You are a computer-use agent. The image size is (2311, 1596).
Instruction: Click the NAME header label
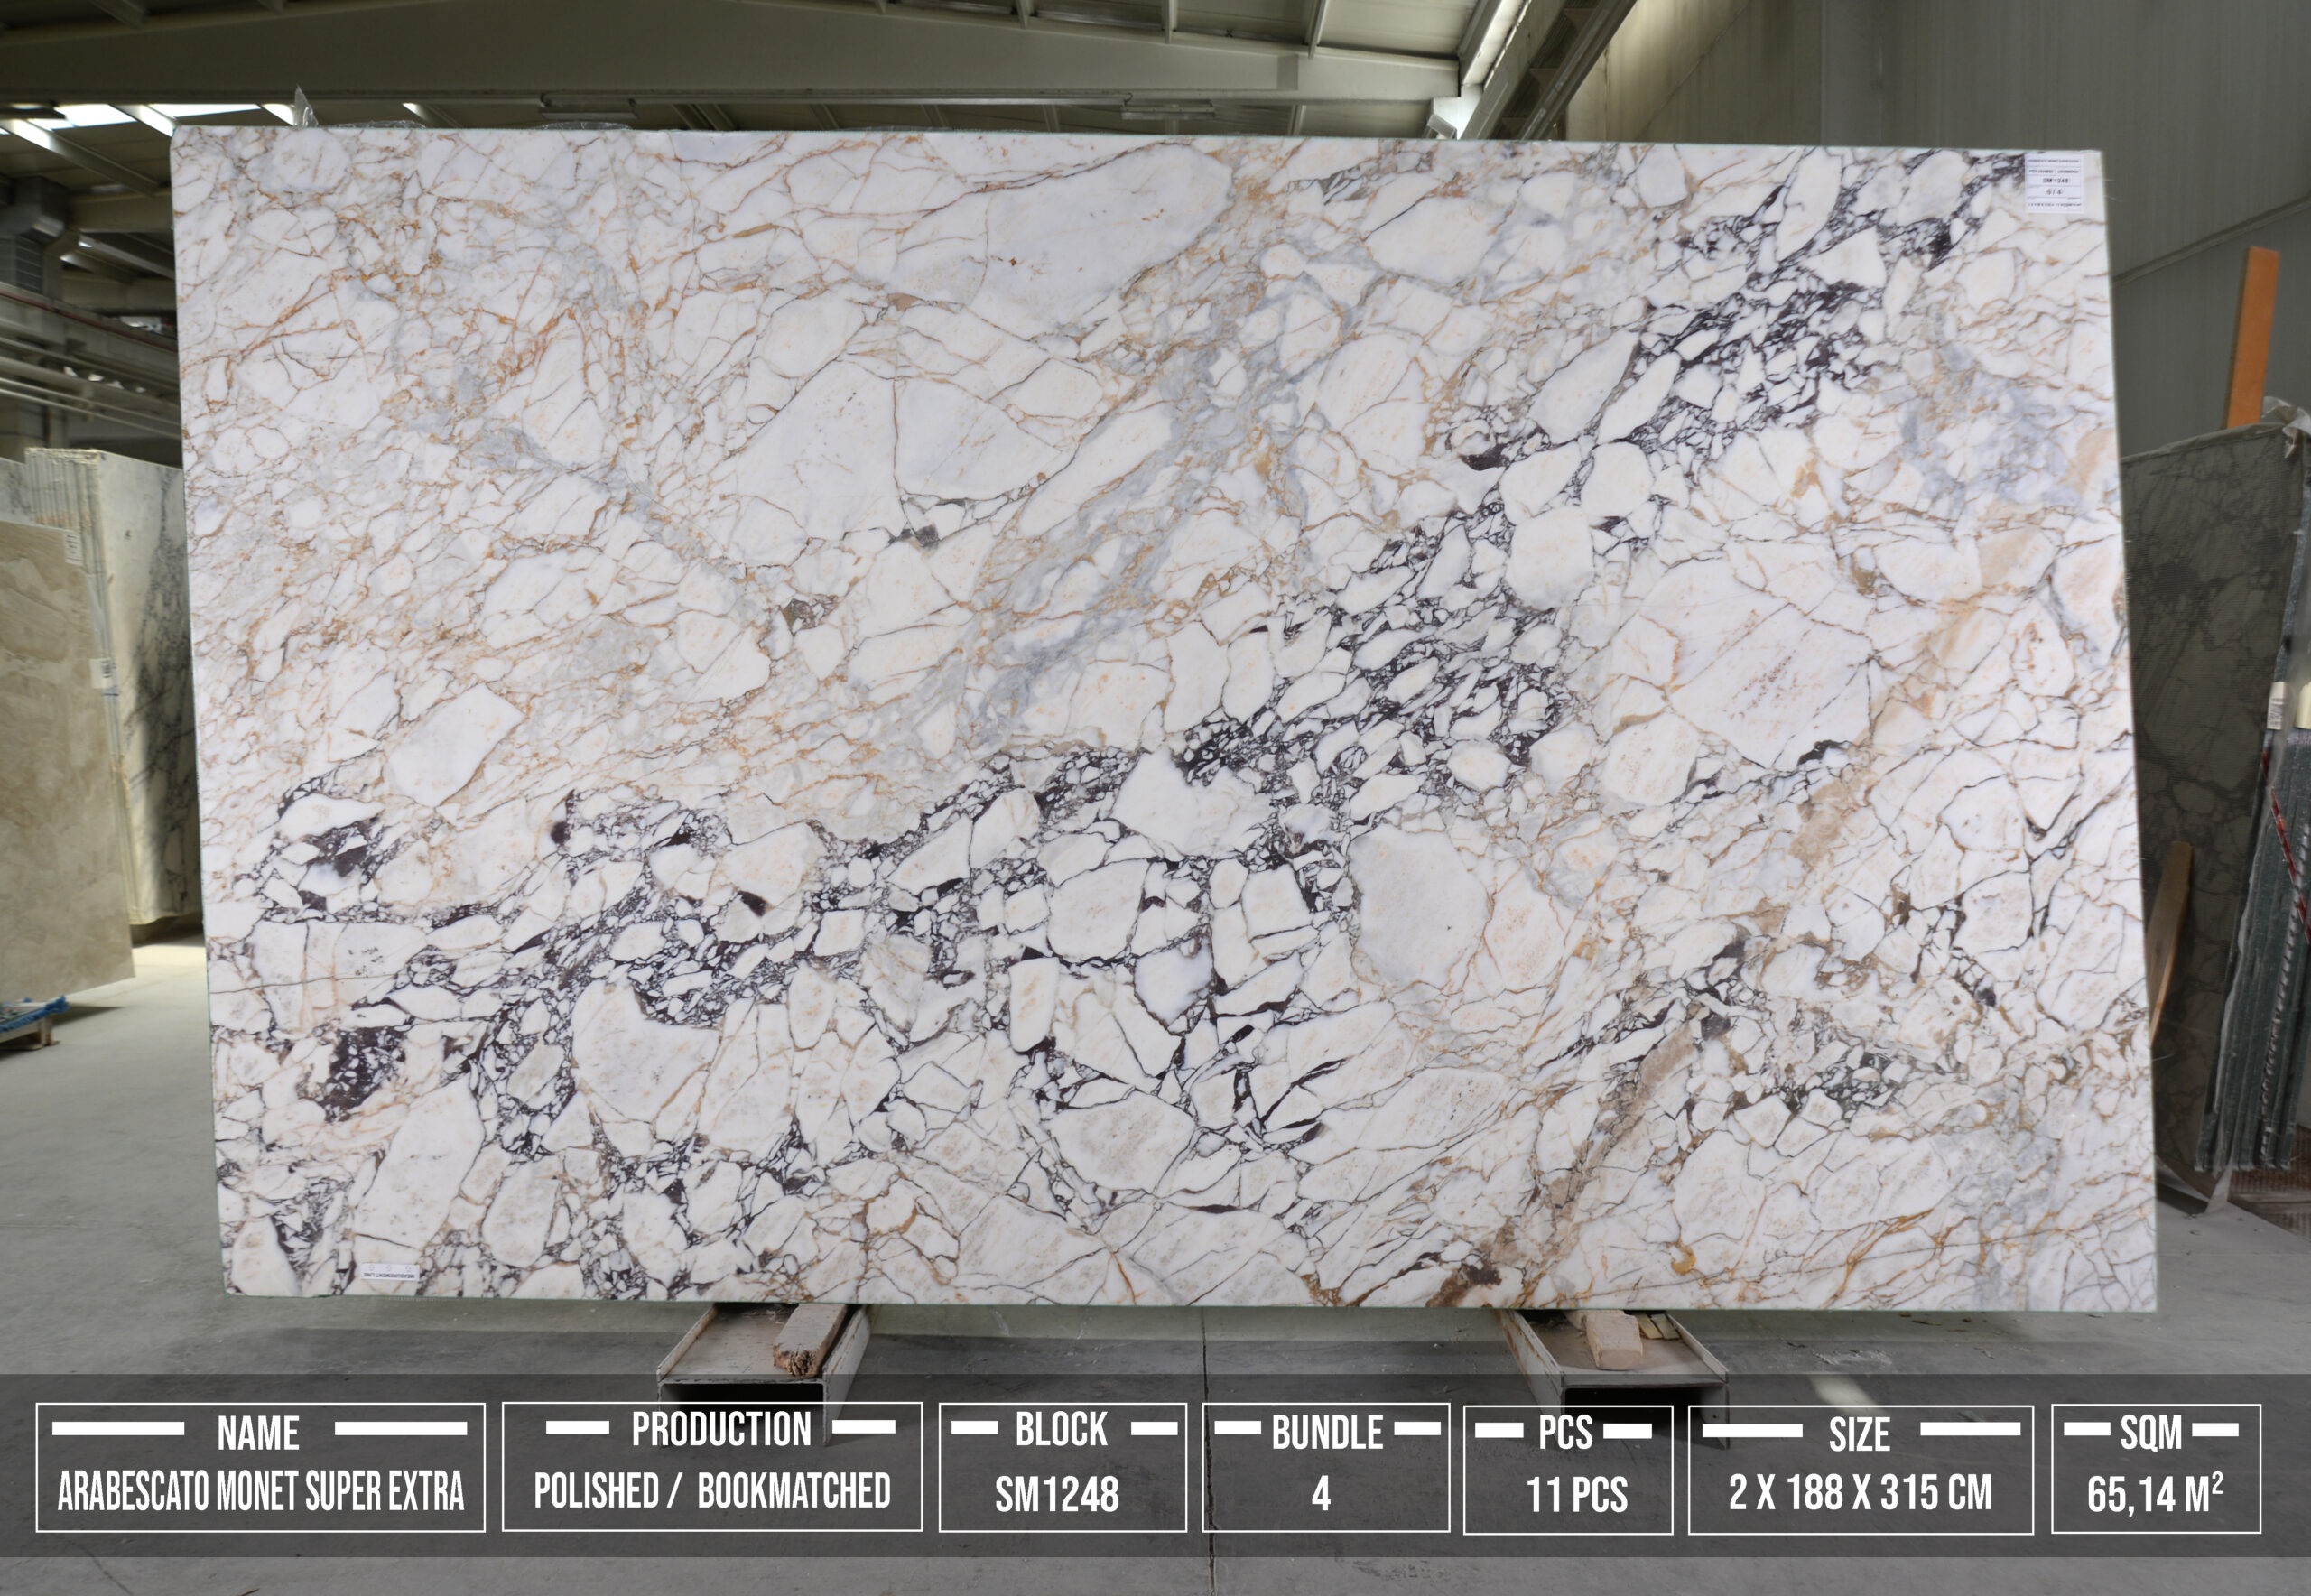point(258,1433)
